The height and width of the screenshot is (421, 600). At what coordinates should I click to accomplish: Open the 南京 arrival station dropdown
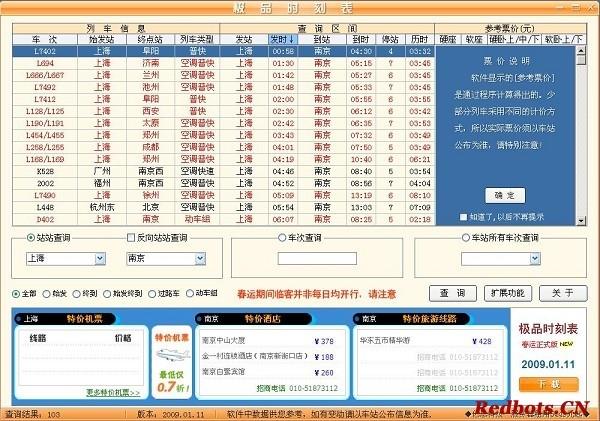[x=200, y=259]
